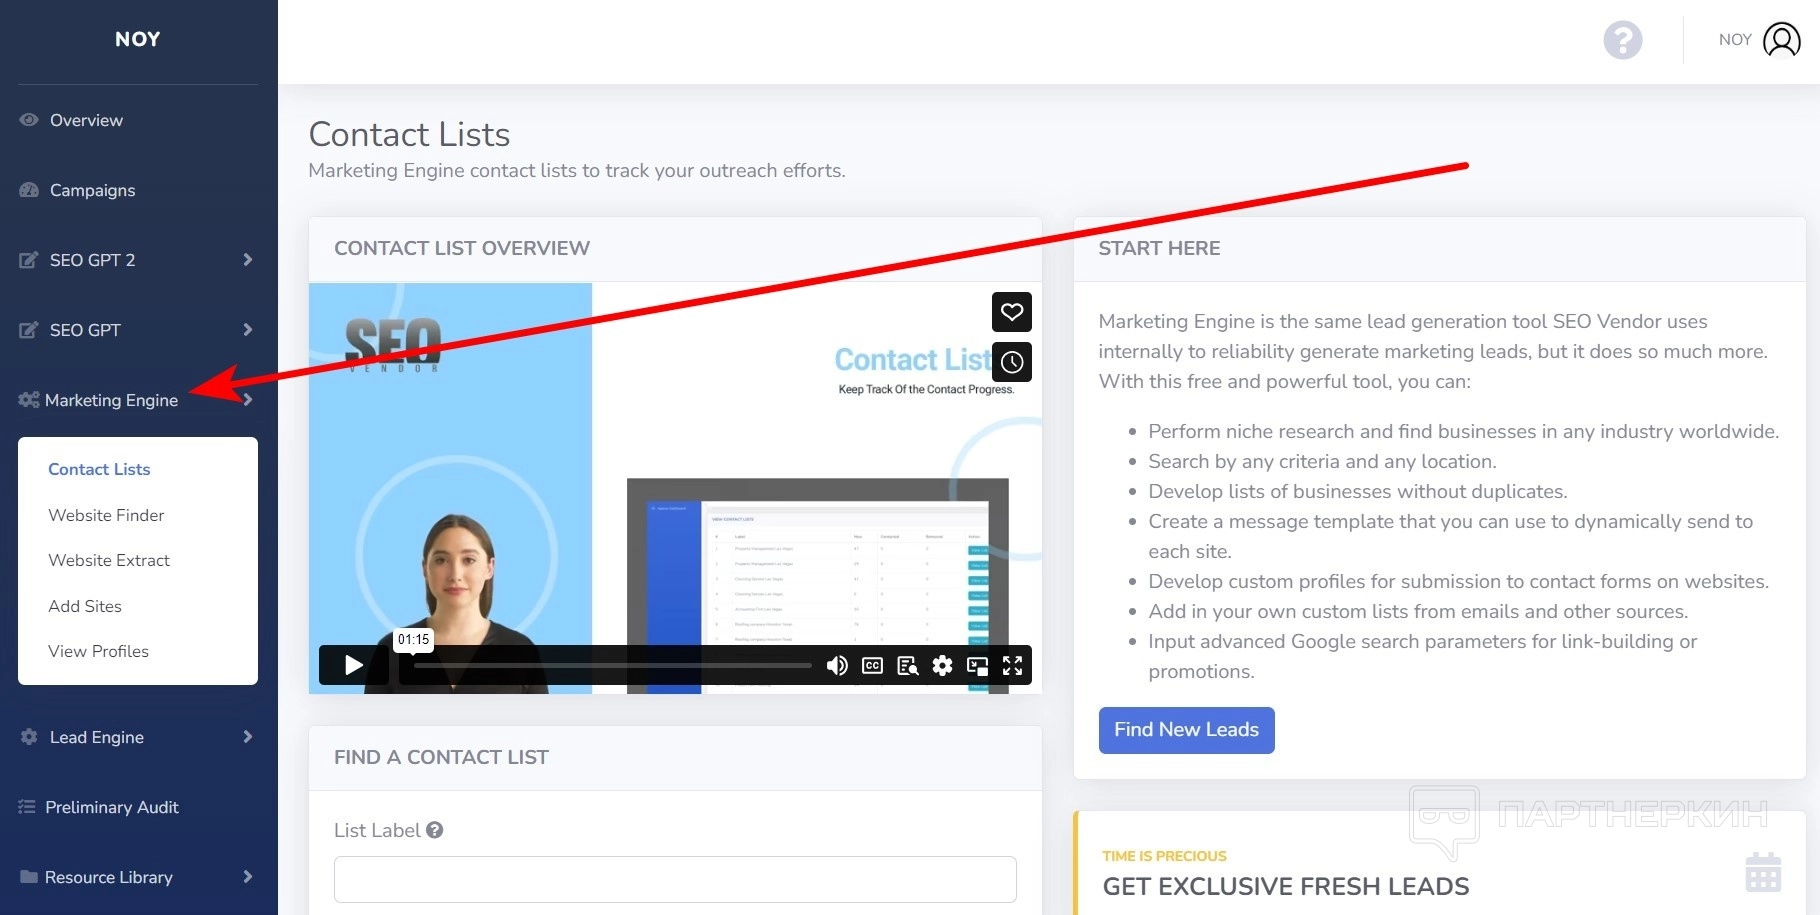Viewport: 1820px width, 915px height.
Task: Click the NOY brand title in sidebar
Action: click(x=138, y=39)
